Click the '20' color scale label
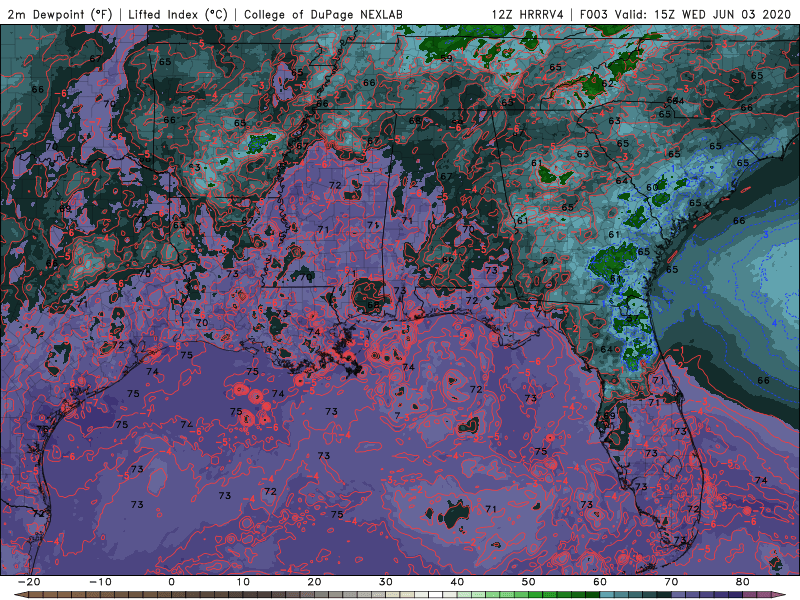The image size is (800, 600). coord(314,582)
